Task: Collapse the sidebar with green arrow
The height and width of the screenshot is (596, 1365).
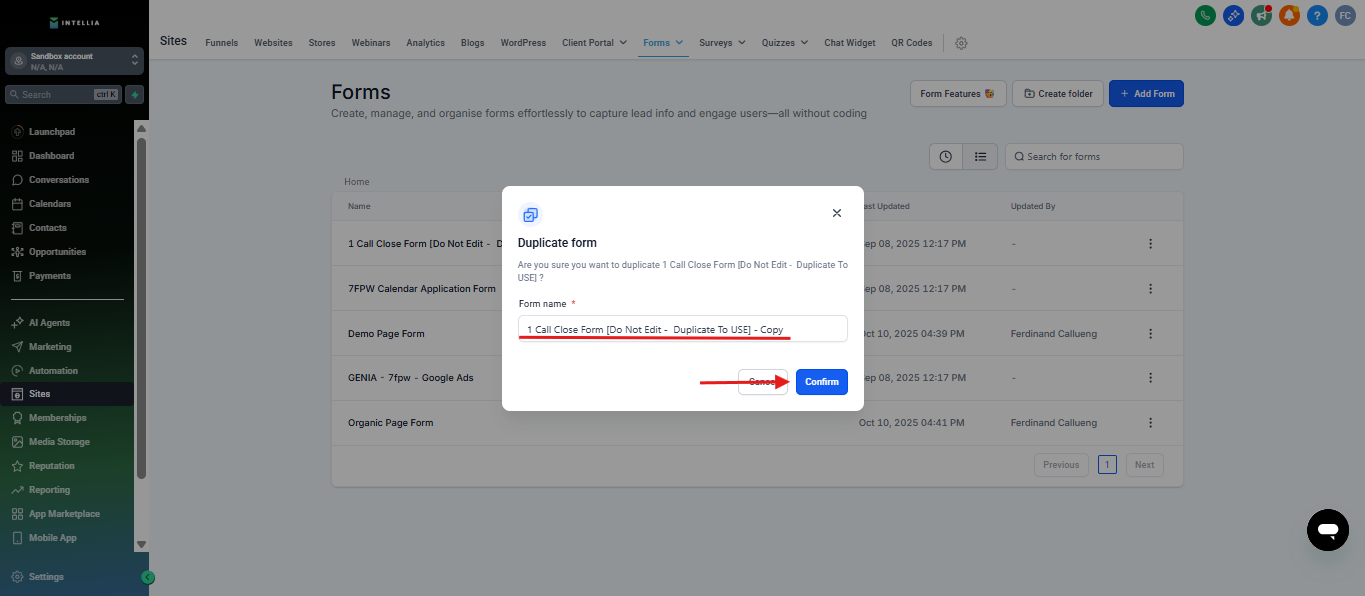Action: click(148, 577)
